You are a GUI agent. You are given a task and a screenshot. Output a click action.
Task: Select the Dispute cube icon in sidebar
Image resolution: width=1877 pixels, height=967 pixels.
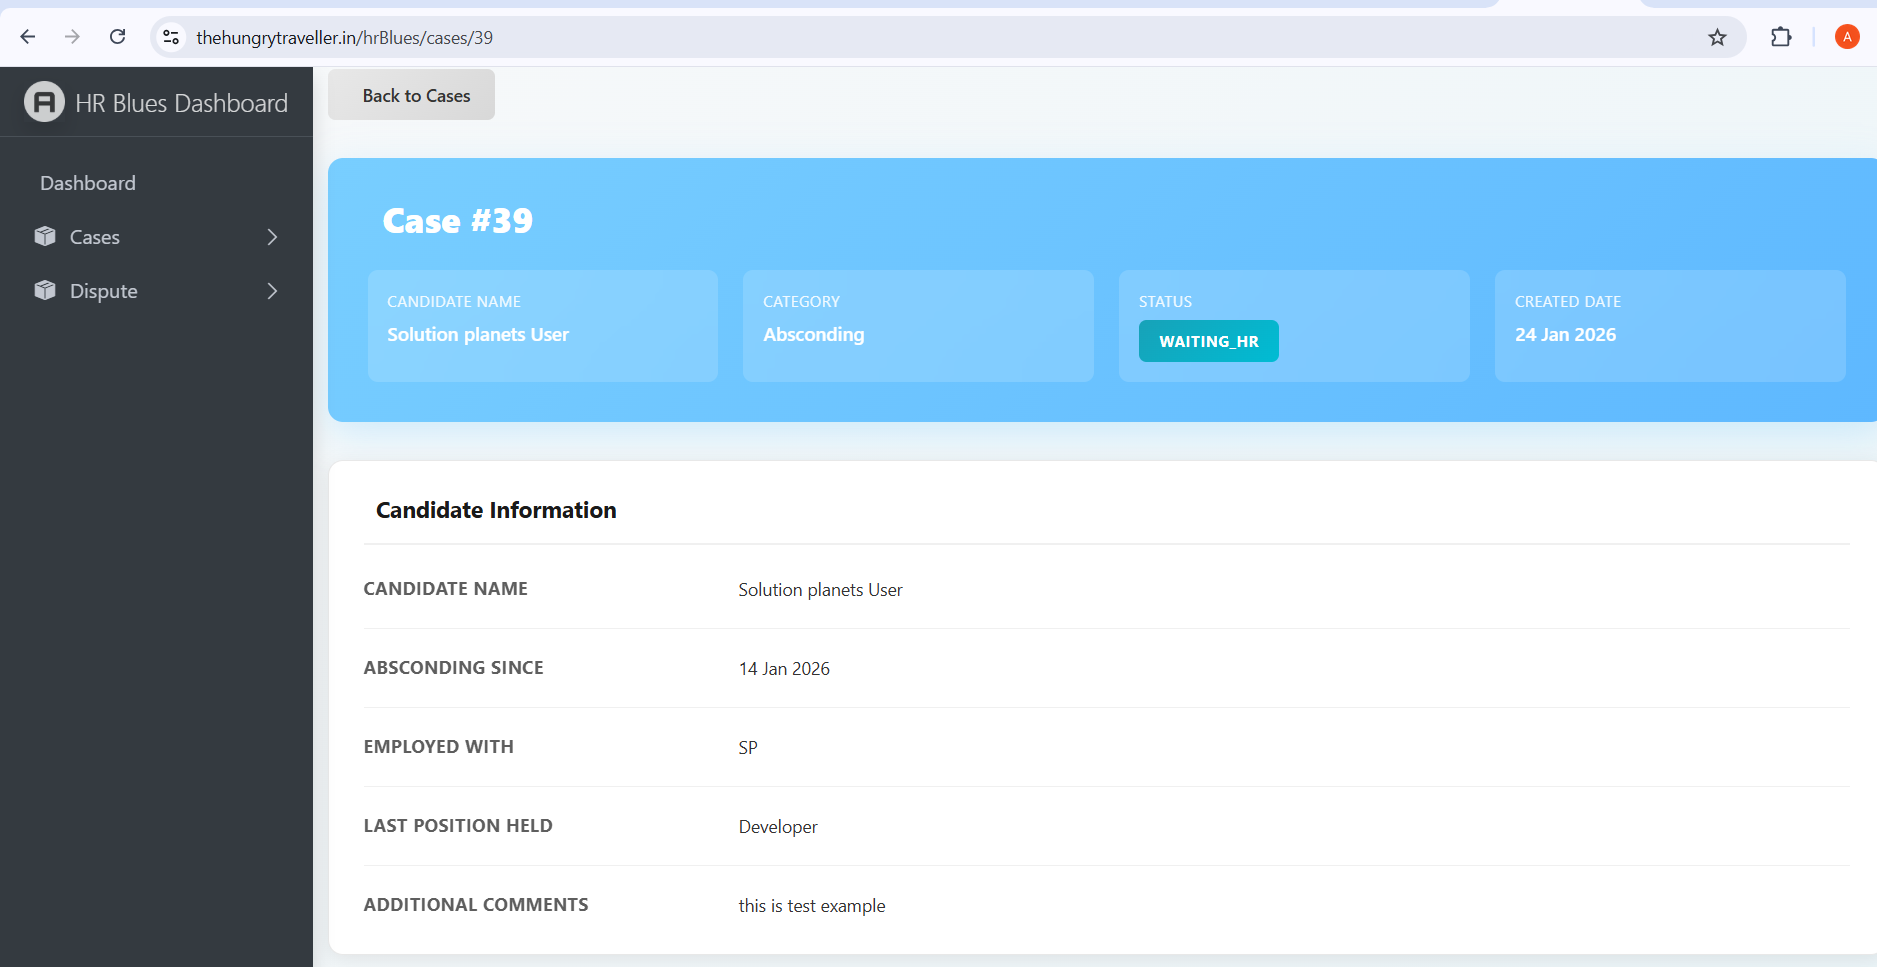pos(45,290)
